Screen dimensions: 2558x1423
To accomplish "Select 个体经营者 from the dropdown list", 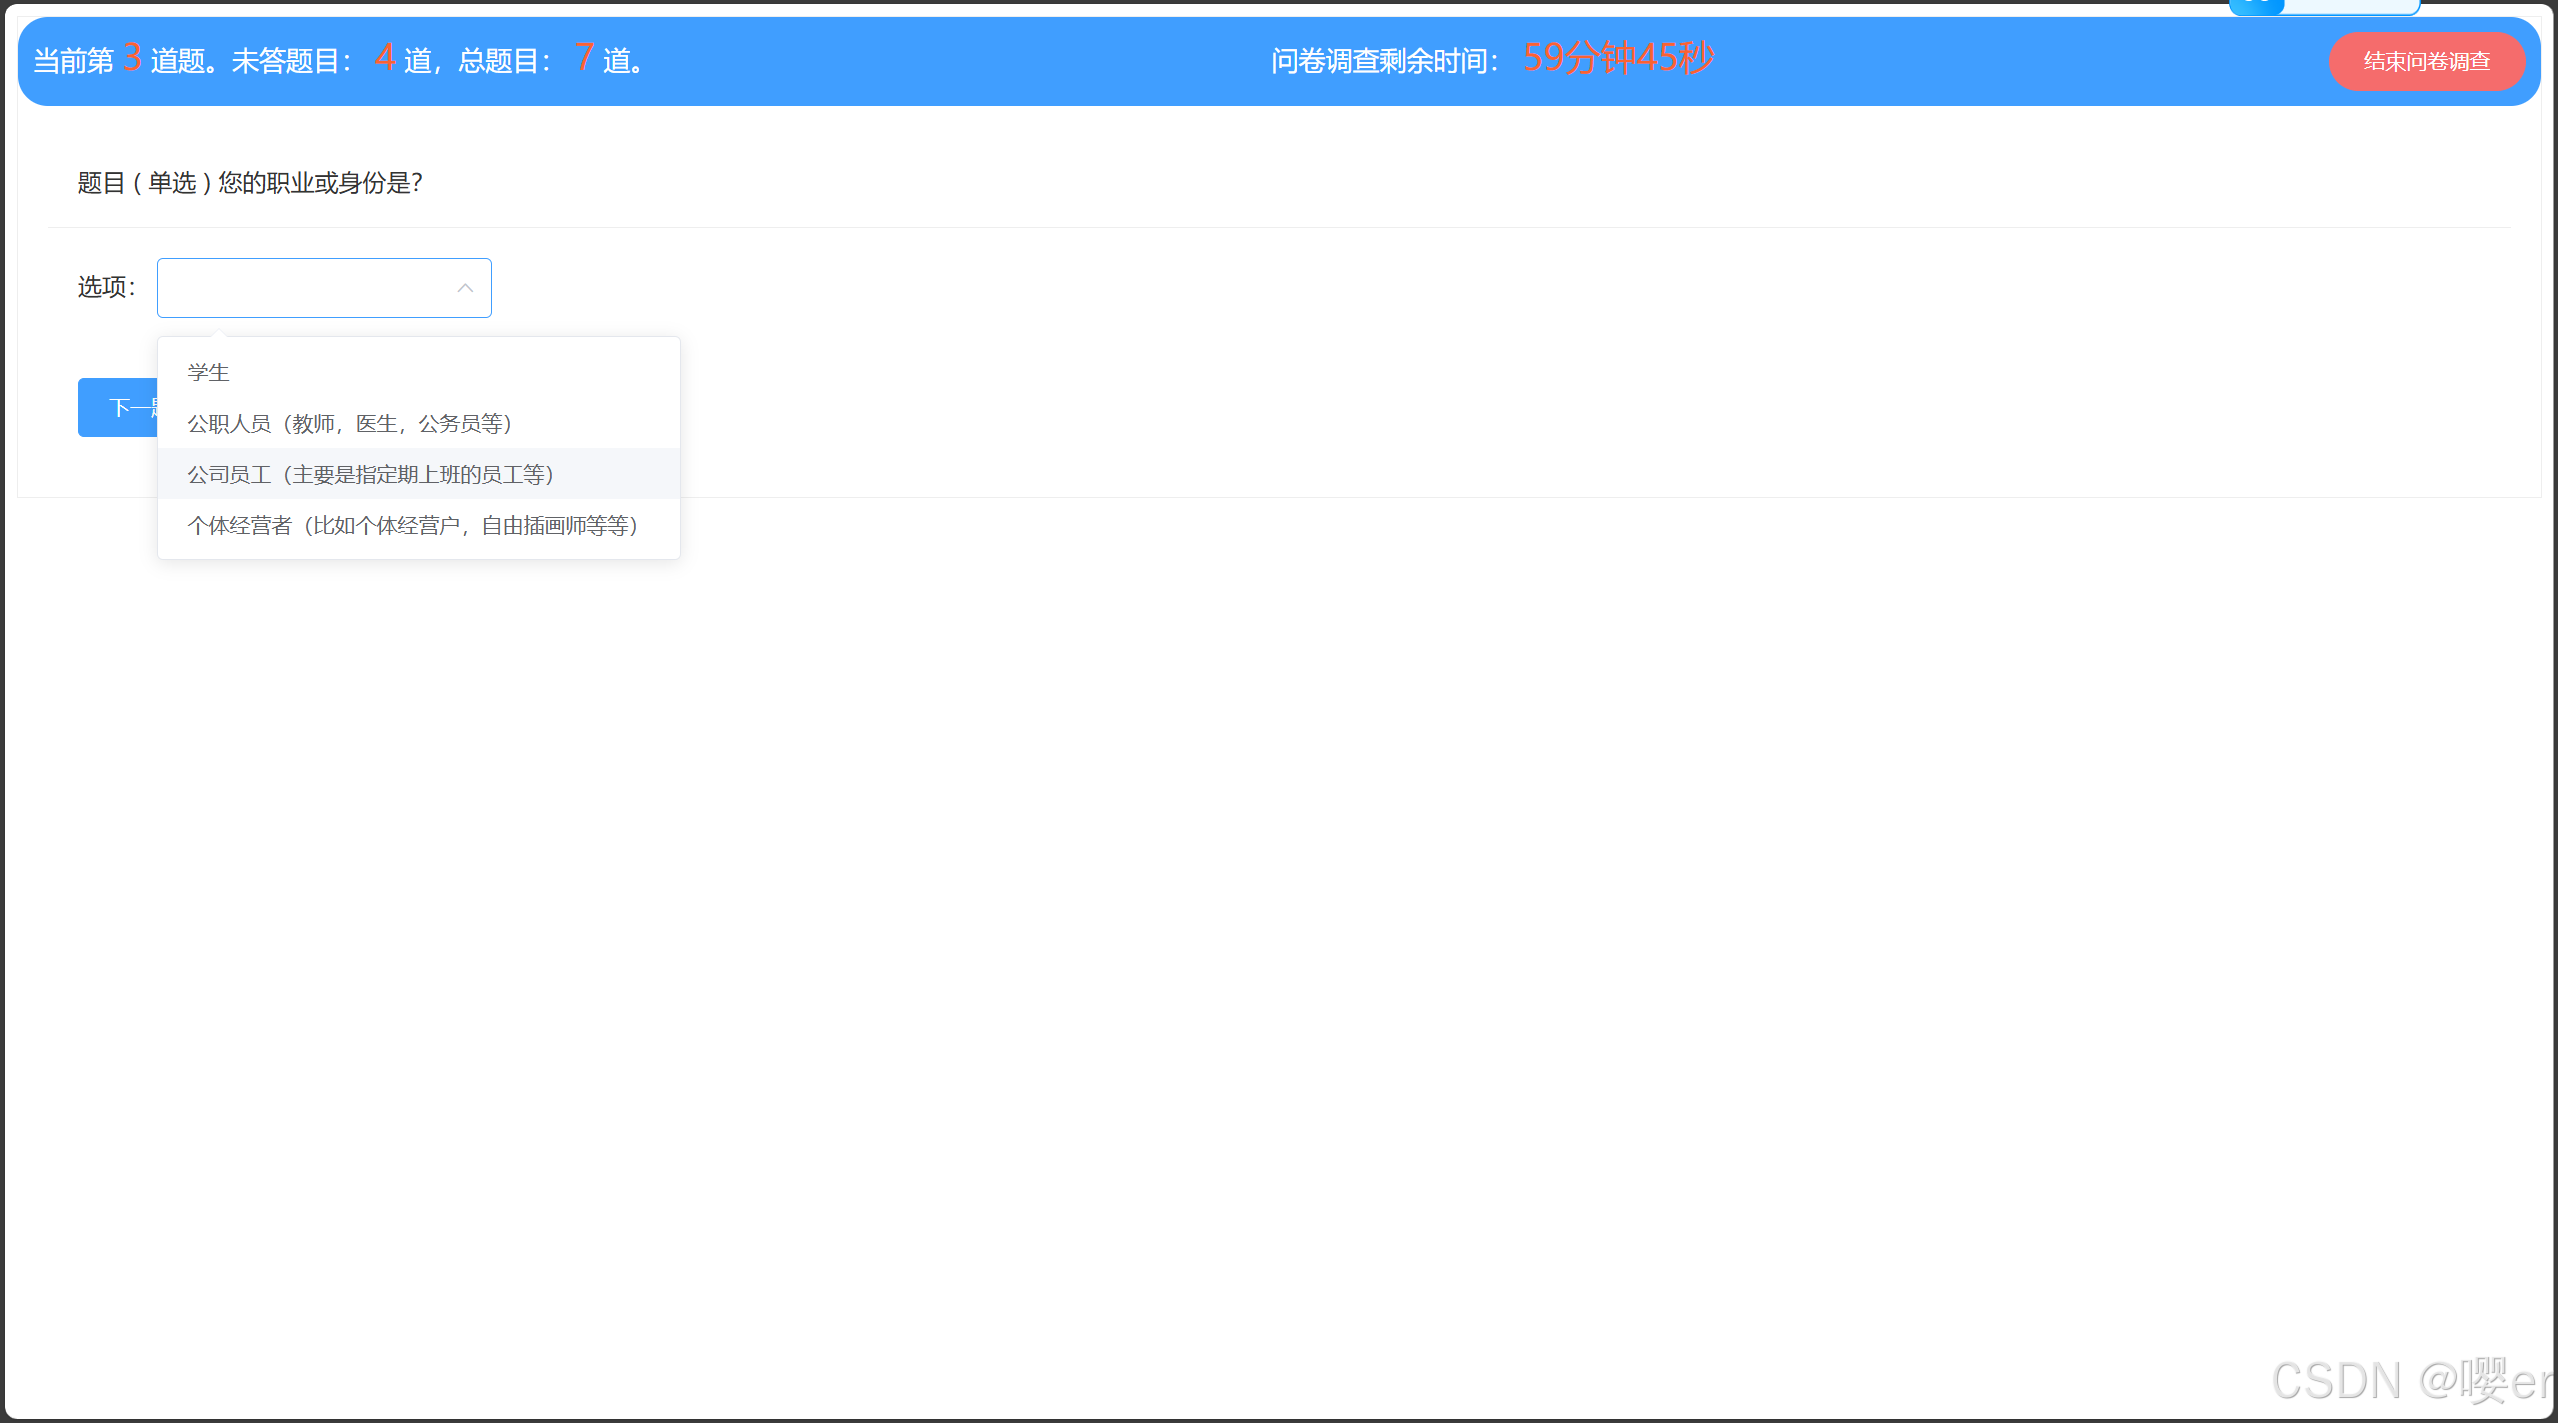I will coord(412,525).
